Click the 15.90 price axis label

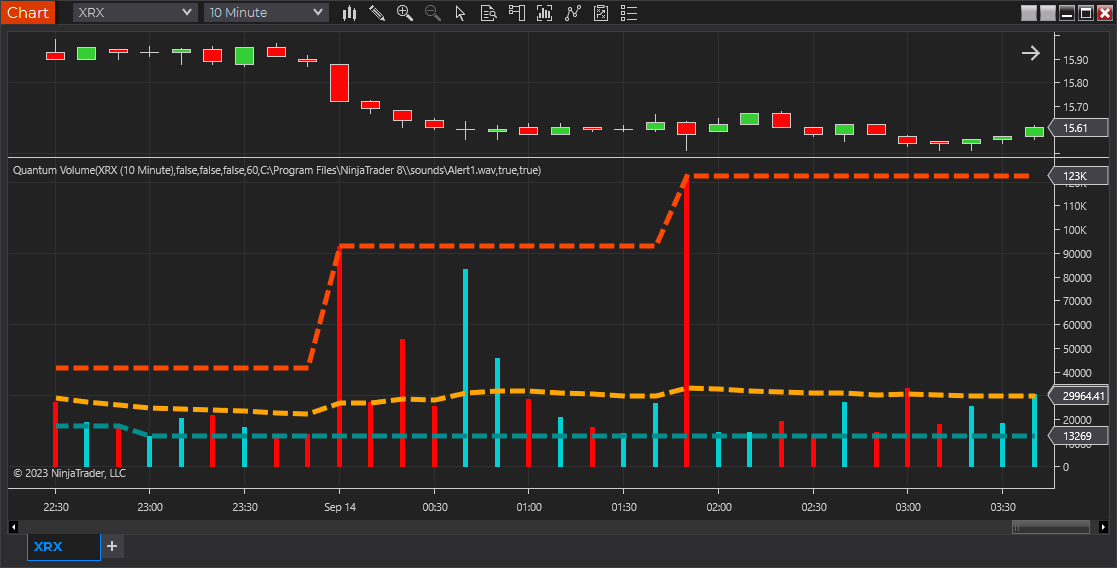(x=1076, y=60)
